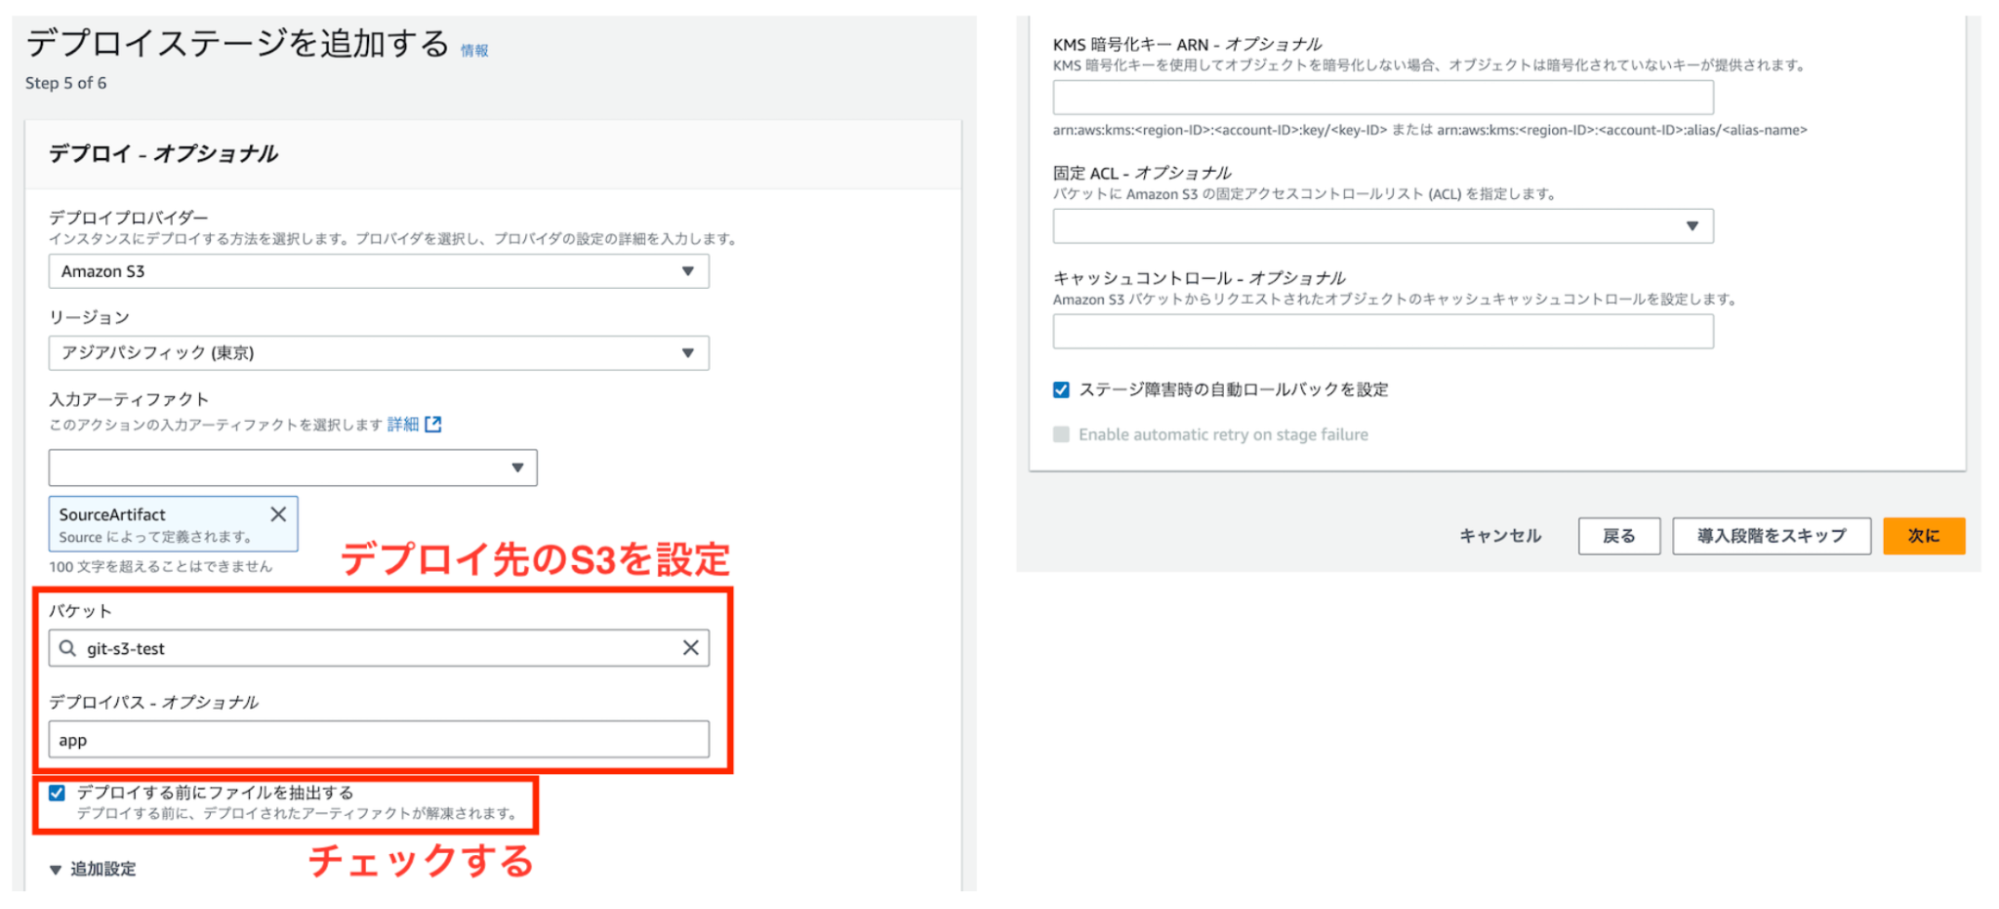The image size is (1999, 909).
Task: Uncheck ステージ障害時の自動ロールバックを設定 checkbox
Action: pyautogui.click(x=1061, y=390)
